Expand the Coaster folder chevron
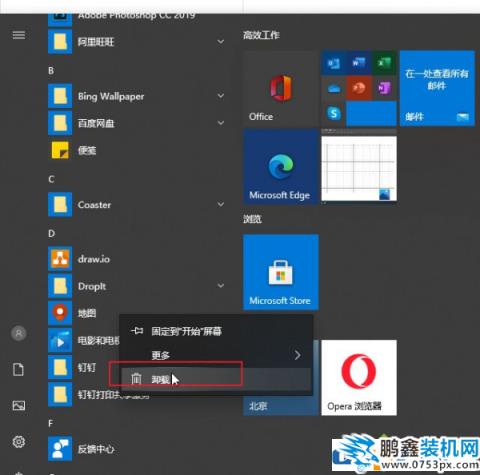Image resolution: width=480 pixels, height=475 pixels. pos(221,204)
